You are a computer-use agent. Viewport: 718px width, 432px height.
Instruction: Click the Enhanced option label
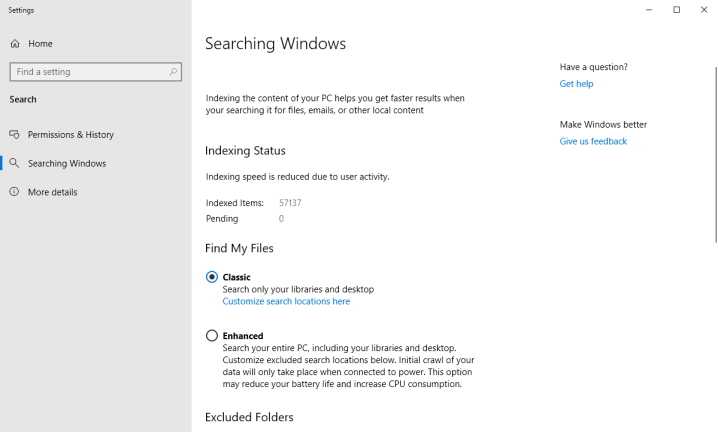(x=243, y=336)
